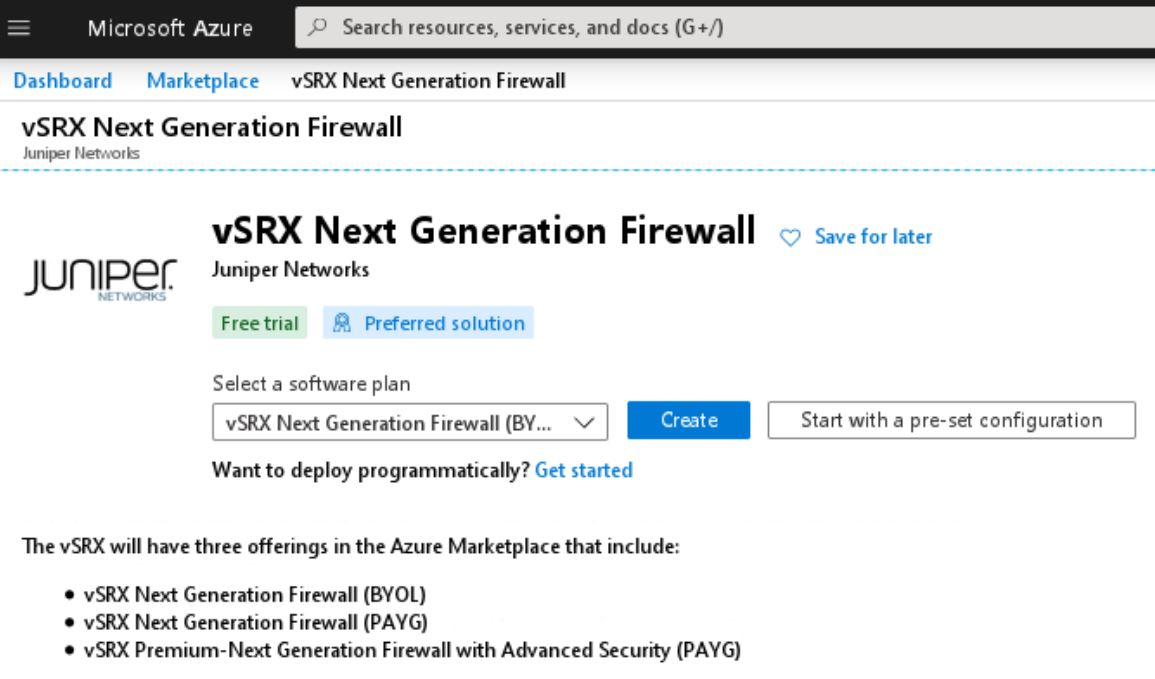Click the three offerings description sentence
1155x679 pixels.
tap(351, 546)
